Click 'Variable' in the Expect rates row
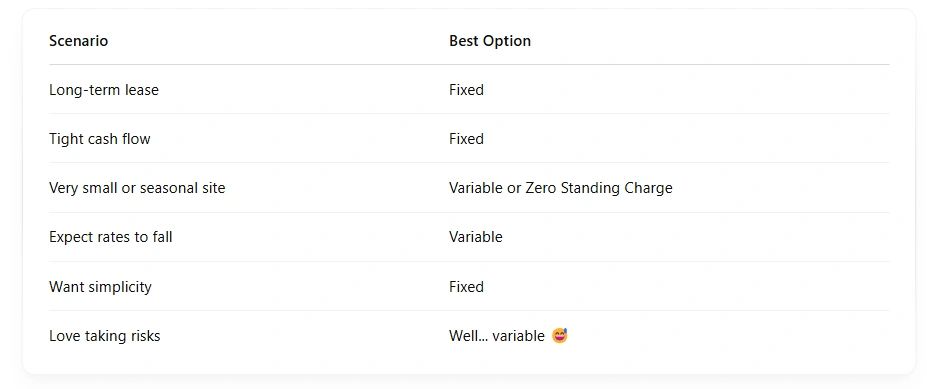 (476, 237)
